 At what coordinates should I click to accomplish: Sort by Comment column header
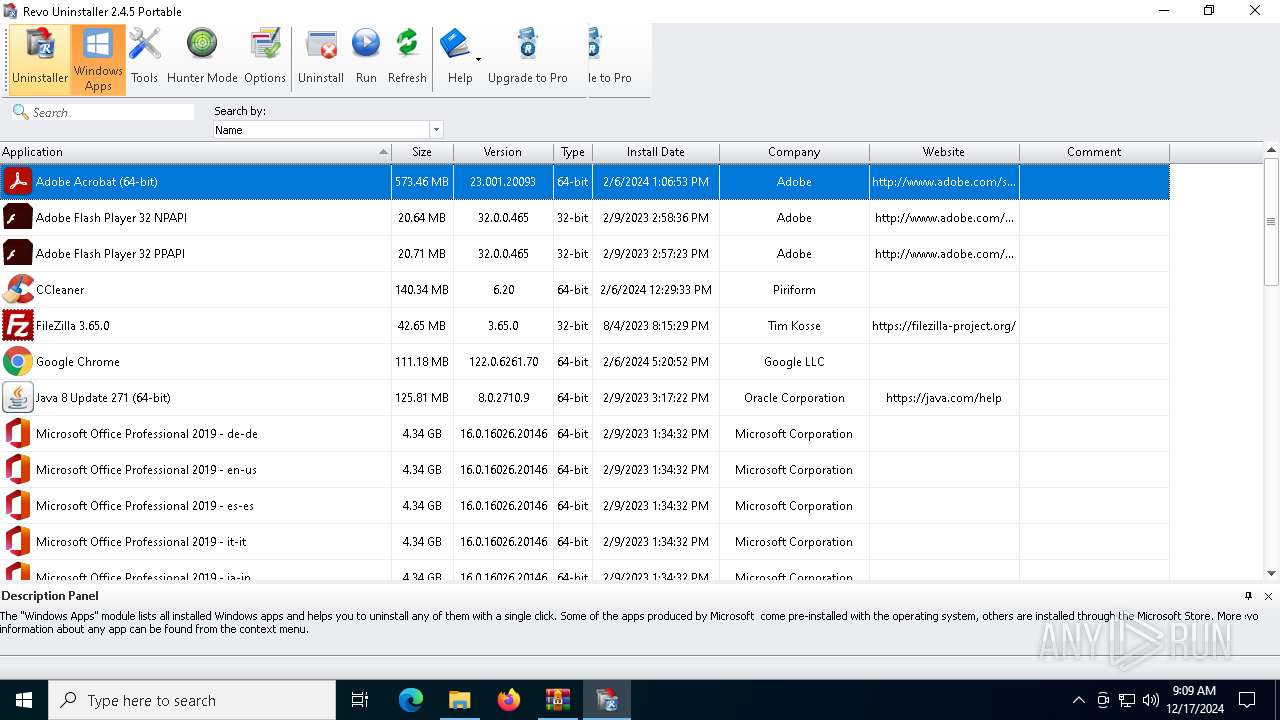pyautogui.click(x=1094, y=152)
